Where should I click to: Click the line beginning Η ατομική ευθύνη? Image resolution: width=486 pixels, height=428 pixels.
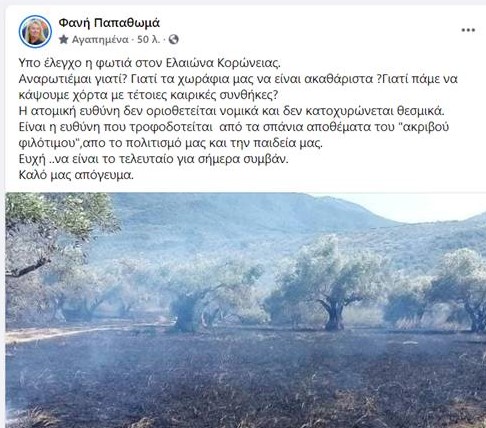[x=232, y=111]
